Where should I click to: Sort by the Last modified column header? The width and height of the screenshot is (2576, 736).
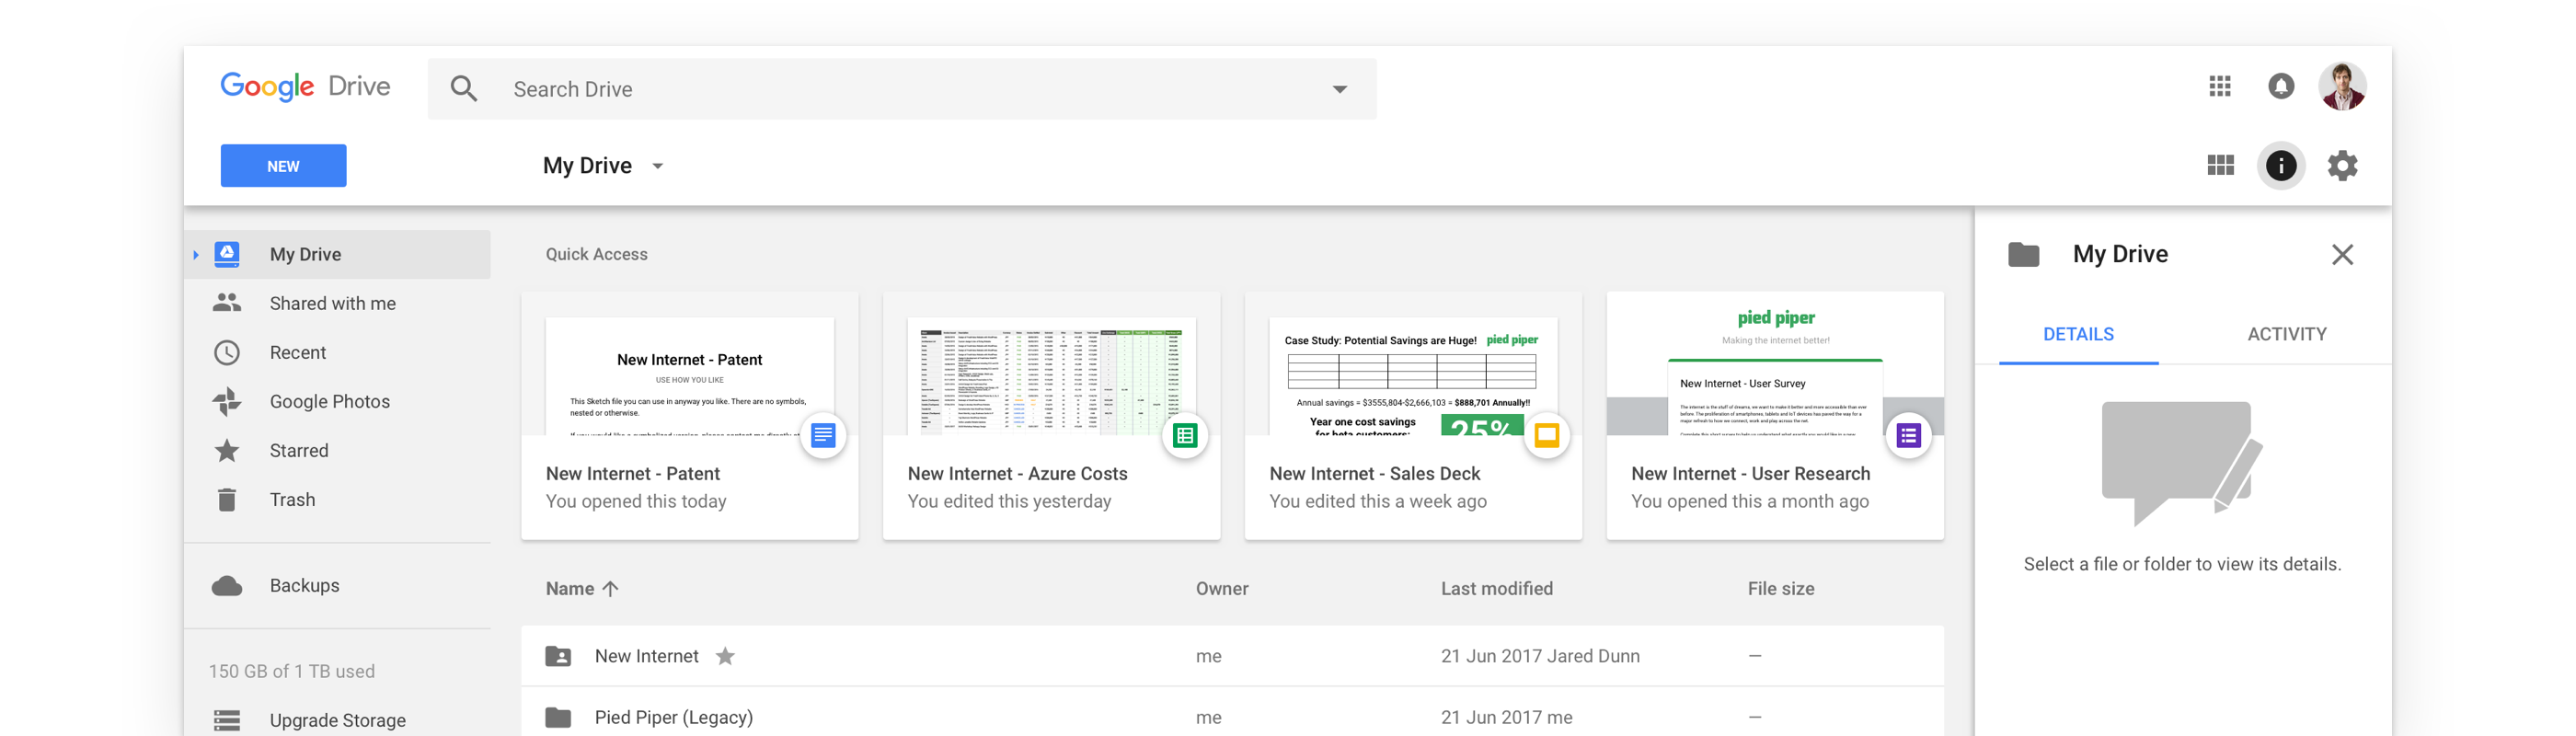[x=1496, y=589]
